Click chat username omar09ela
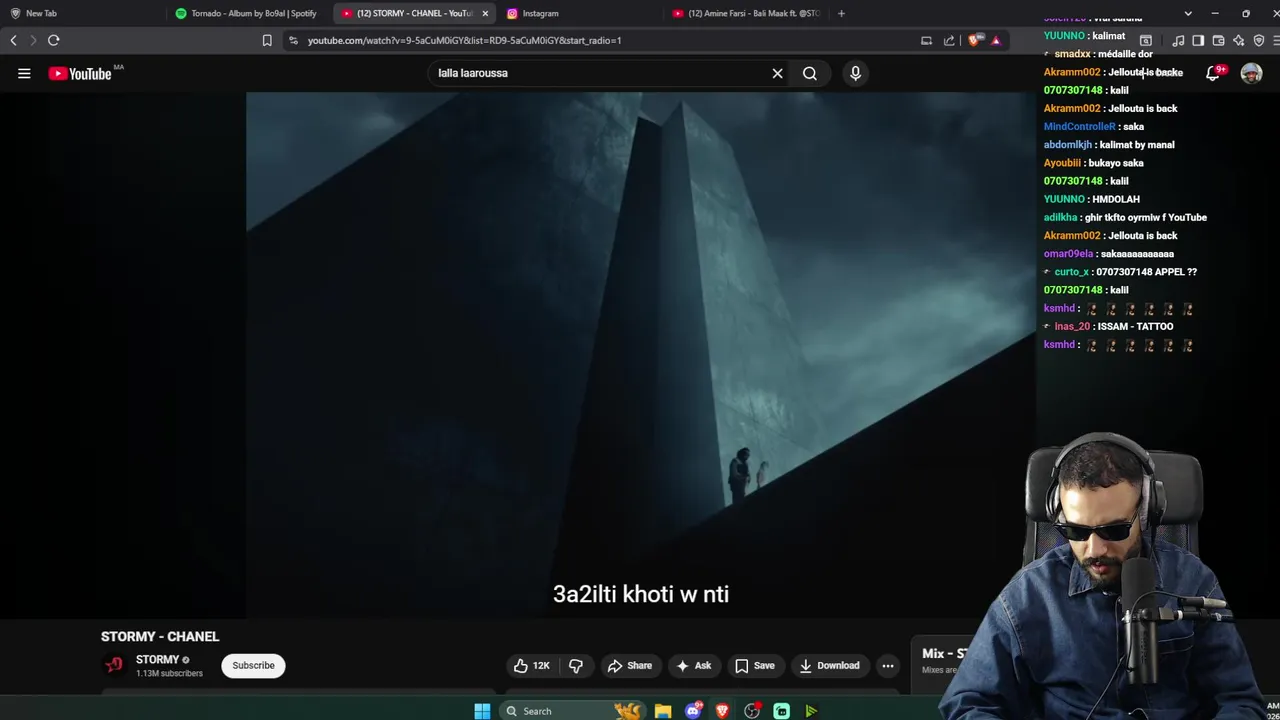This screenshot has width=1280, height=720. click(x=1068, y=254)
